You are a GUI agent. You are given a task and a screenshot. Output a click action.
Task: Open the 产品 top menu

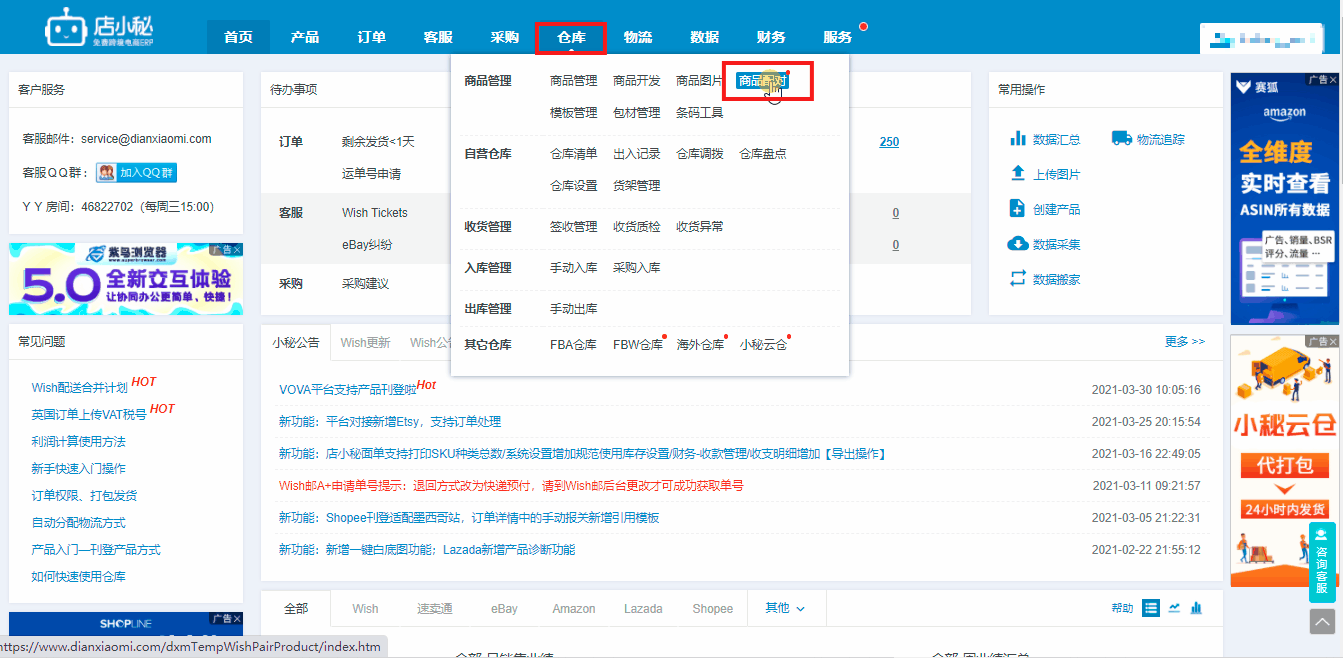tap(305, 37)
